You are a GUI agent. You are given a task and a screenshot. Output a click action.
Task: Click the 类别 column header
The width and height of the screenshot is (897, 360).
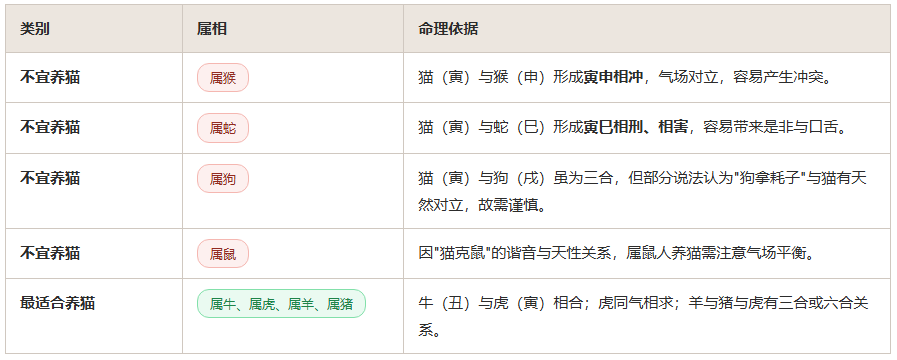(35, 29)
